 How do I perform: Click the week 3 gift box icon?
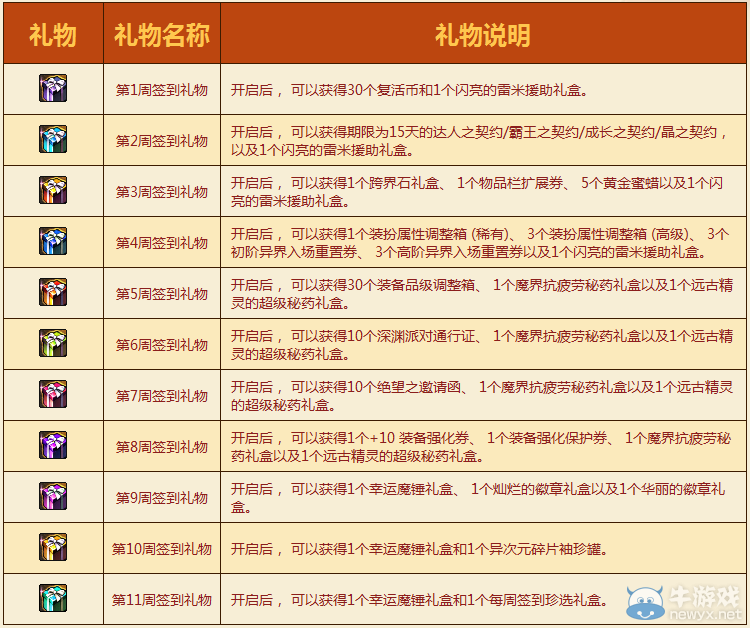(53, 190)
